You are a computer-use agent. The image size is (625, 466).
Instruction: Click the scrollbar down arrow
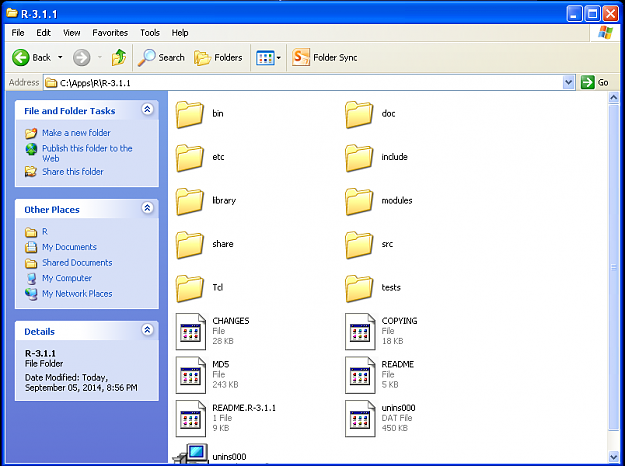(x=614, y=457)
